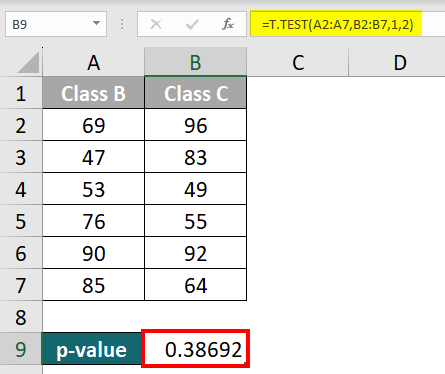
Task: Select row 2 header
Action: (x=21, y=125)
